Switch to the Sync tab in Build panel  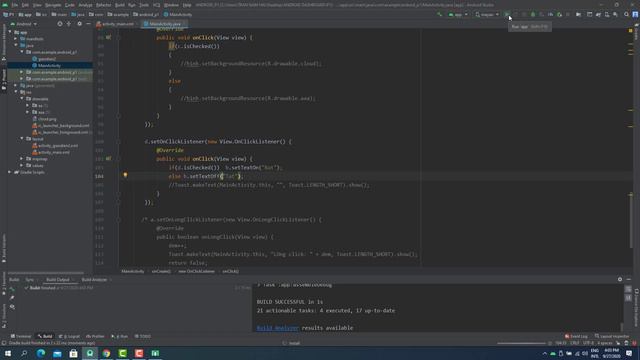(29, 280)
